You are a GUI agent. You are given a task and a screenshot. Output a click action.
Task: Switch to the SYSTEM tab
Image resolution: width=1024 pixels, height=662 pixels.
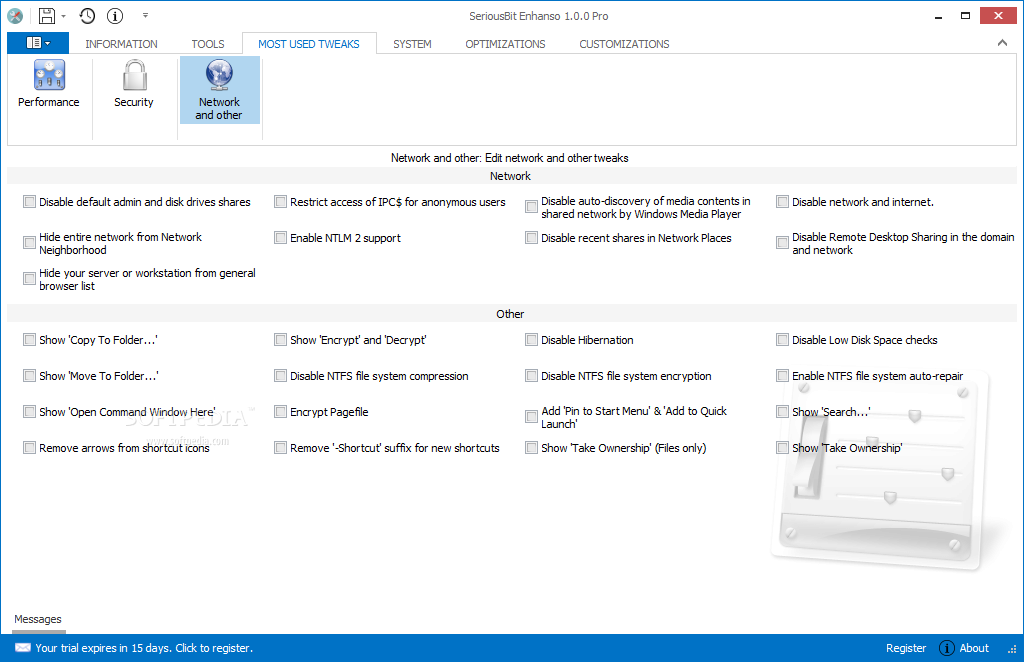(x=412, y=44)
